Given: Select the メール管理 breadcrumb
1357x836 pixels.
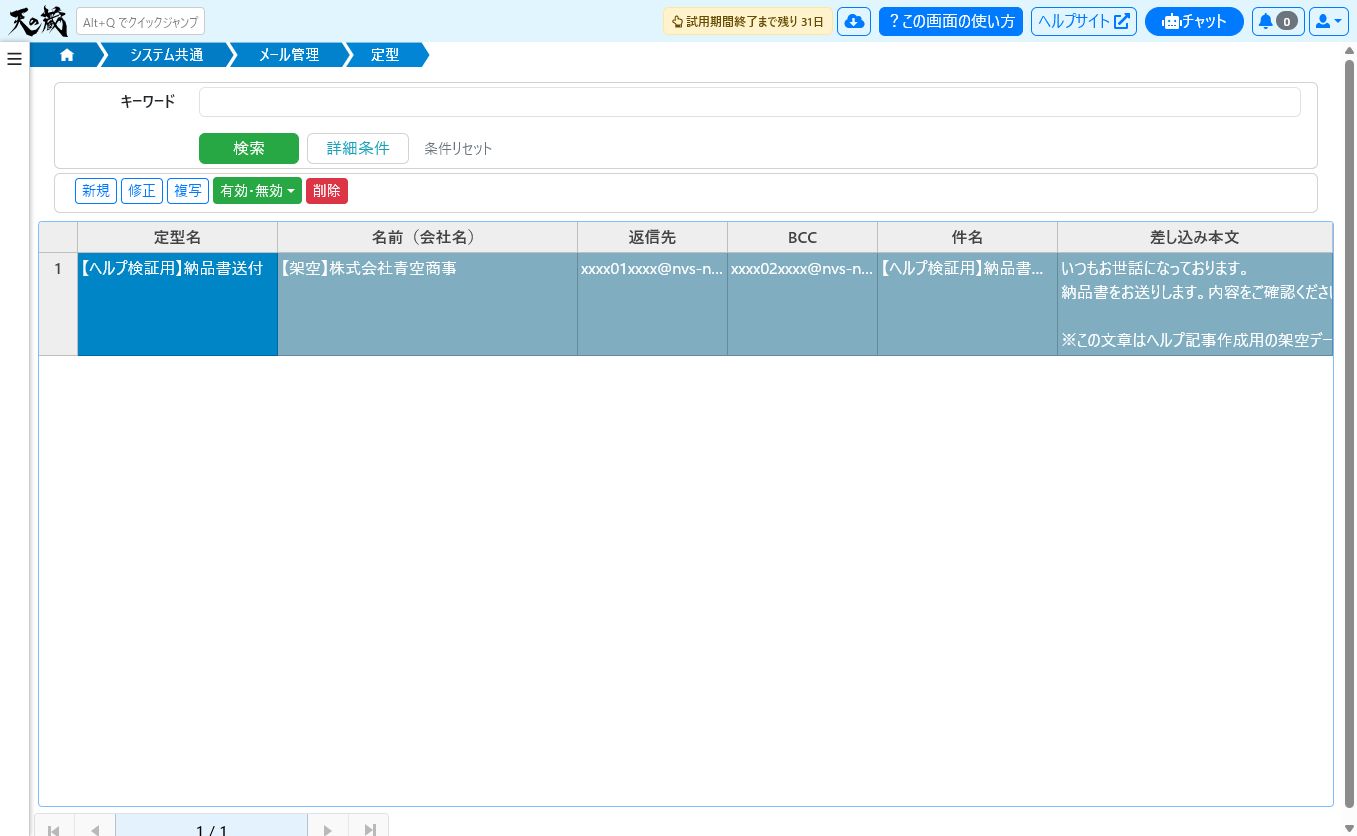Looking at the screenshot, I should click(x=289, y=55).
